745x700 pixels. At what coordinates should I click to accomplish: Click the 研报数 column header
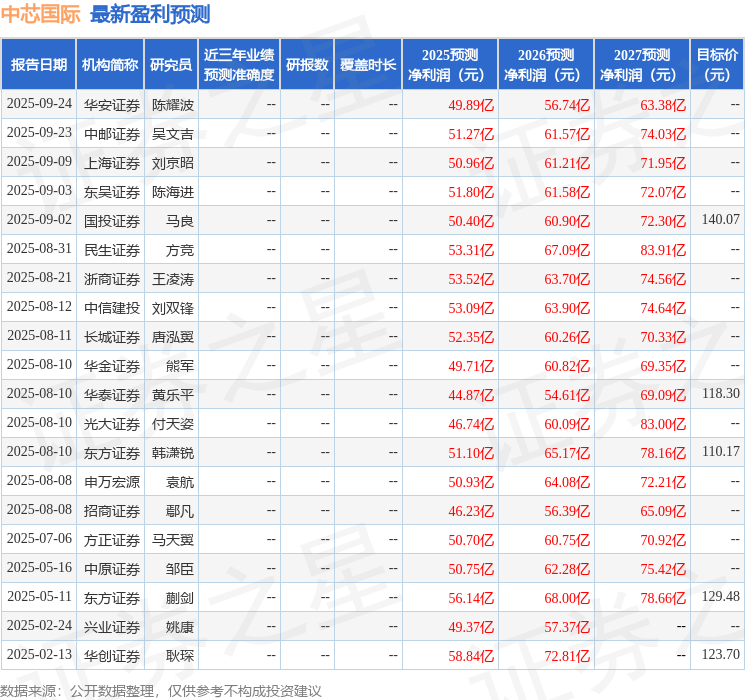[307, 65]
